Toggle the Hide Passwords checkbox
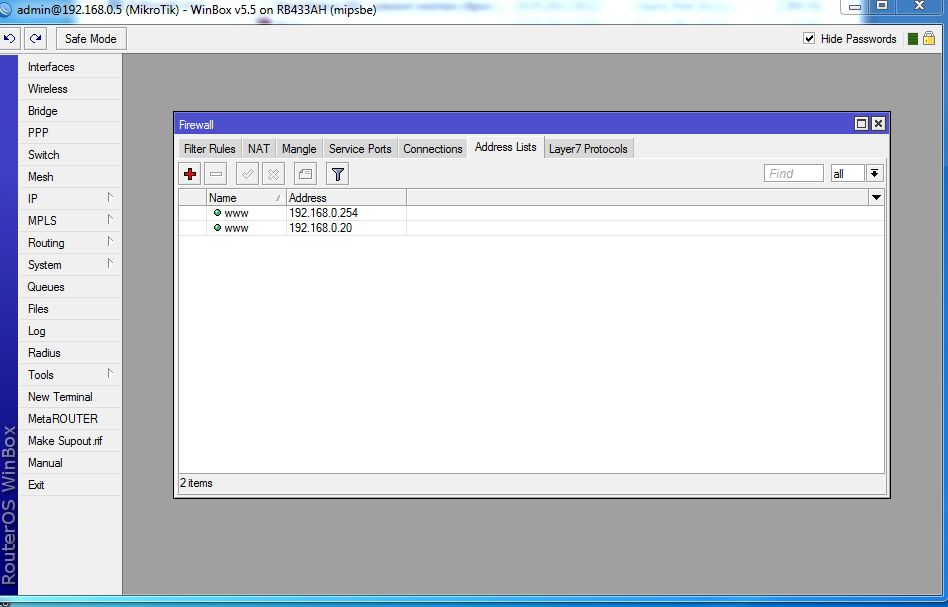Viewport: 948px width, 607px height. coord(809,39)
